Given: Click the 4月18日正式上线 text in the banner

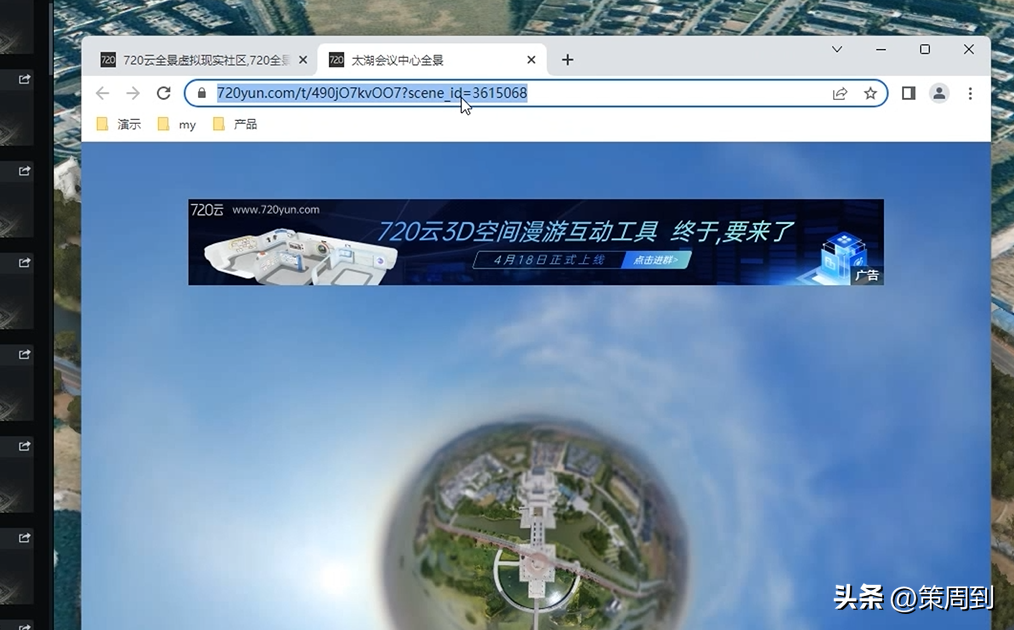Looking at the screenshot, I should 549,260.
